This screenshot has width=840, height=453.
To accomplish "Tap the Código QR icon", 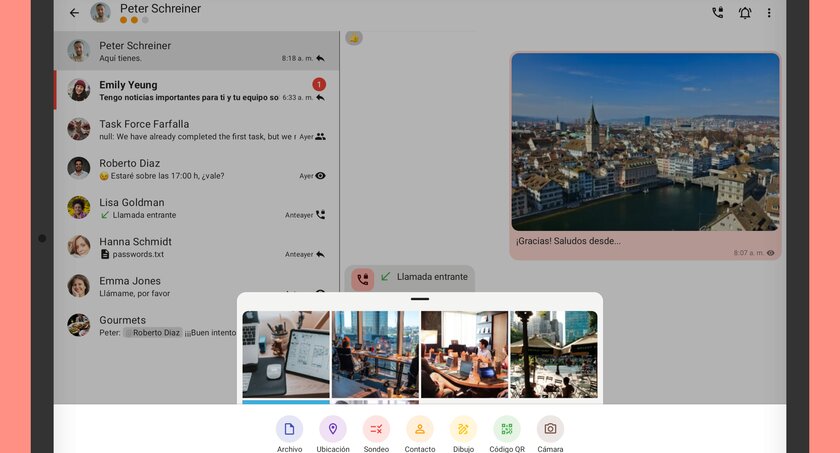I will pos(507,429).
